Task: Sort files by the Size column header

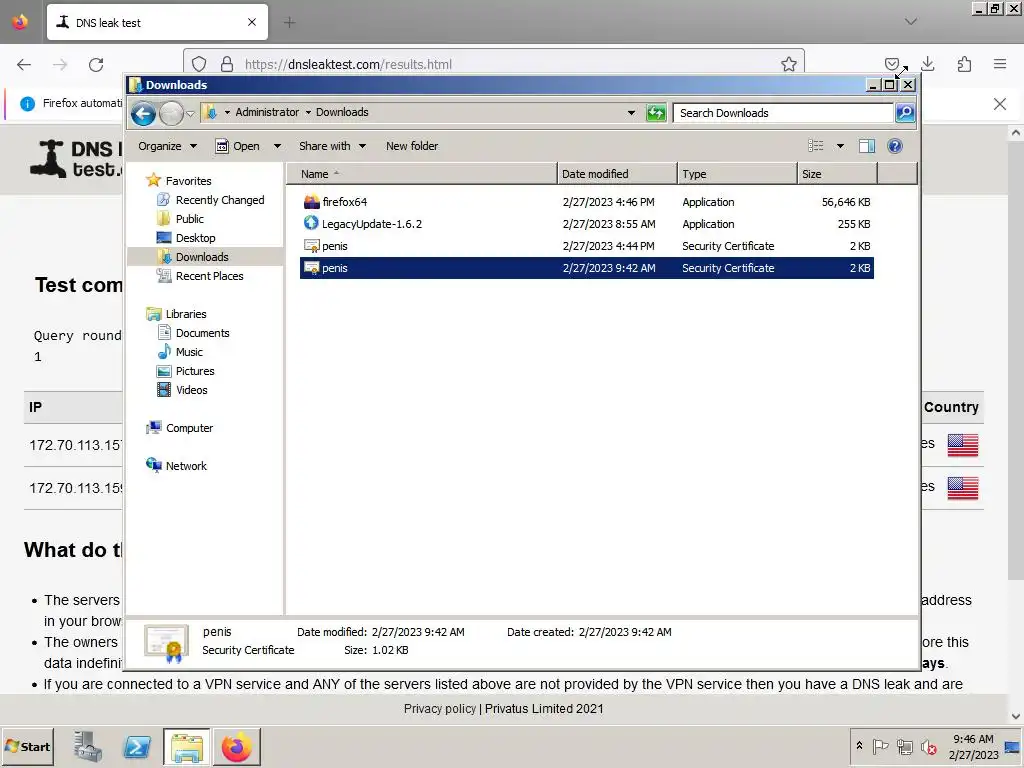Action: [x=837, y=174]
